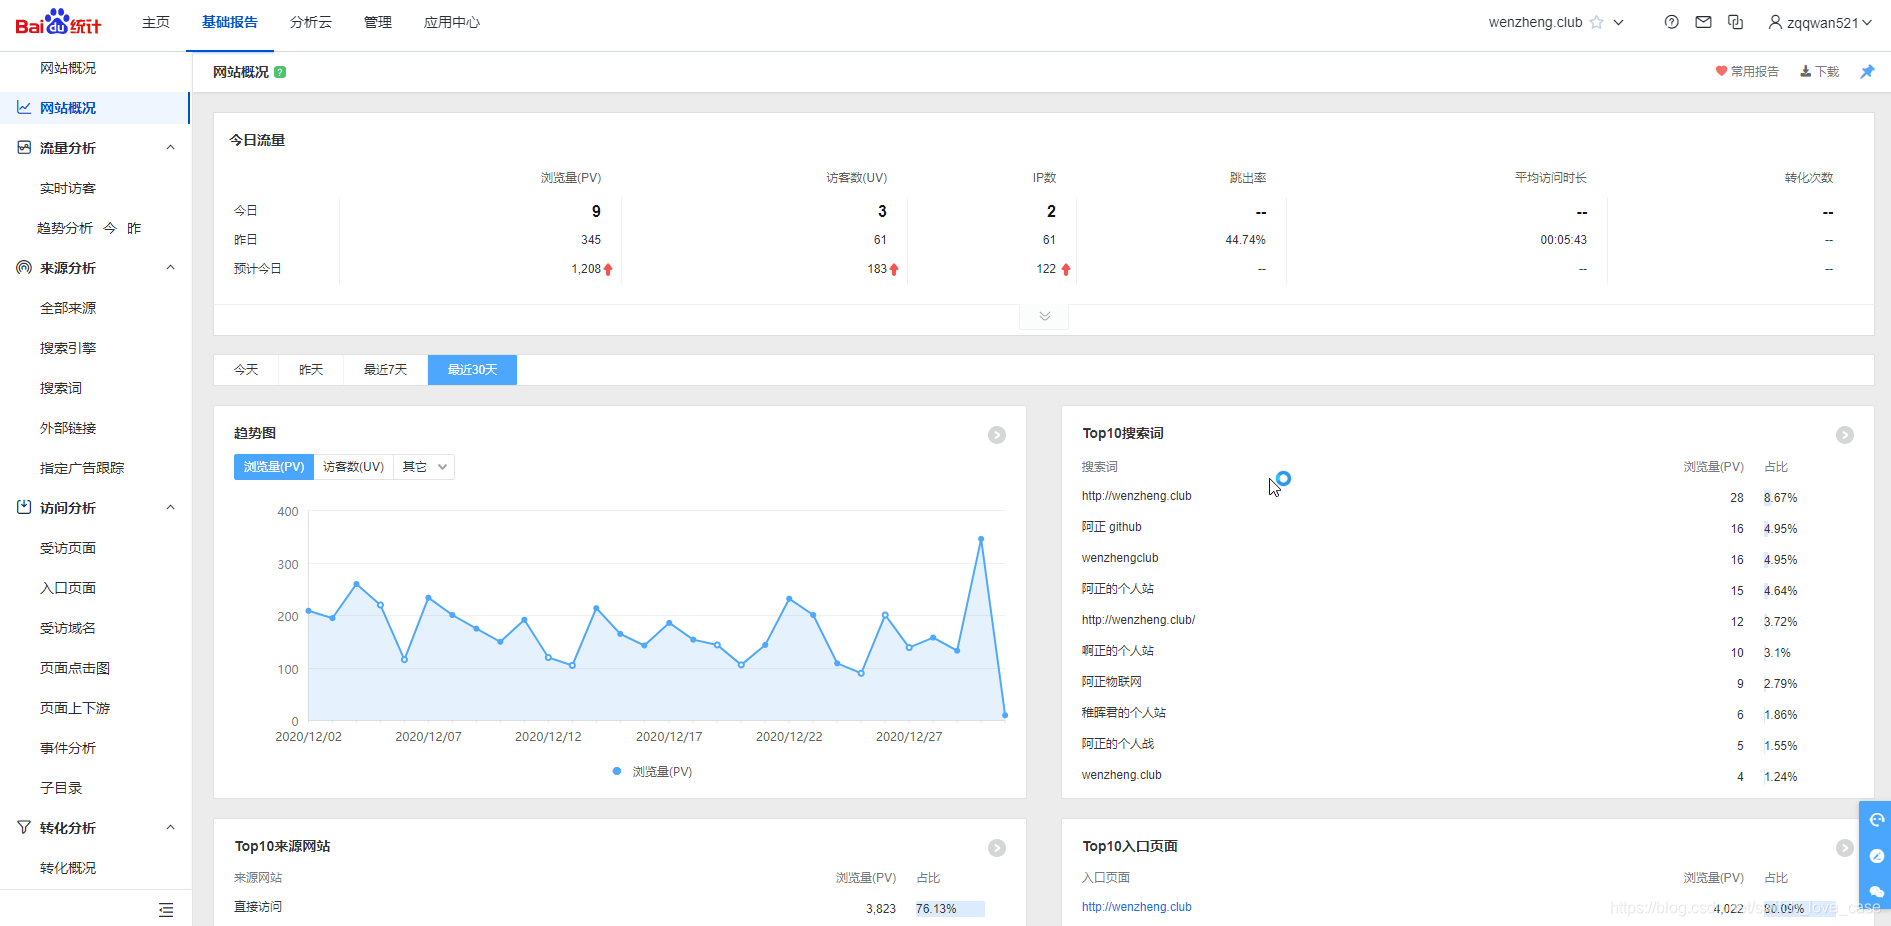Viewport: 1891px width, 926px height.
Task: Open 全部来源 in sidebar
Action: point(68,308)
